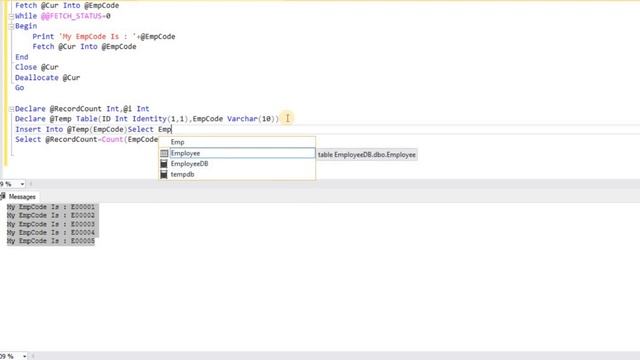This screenshot has height=360, width=640.
Task: Click the Go statement
Action: pos(20,88)
